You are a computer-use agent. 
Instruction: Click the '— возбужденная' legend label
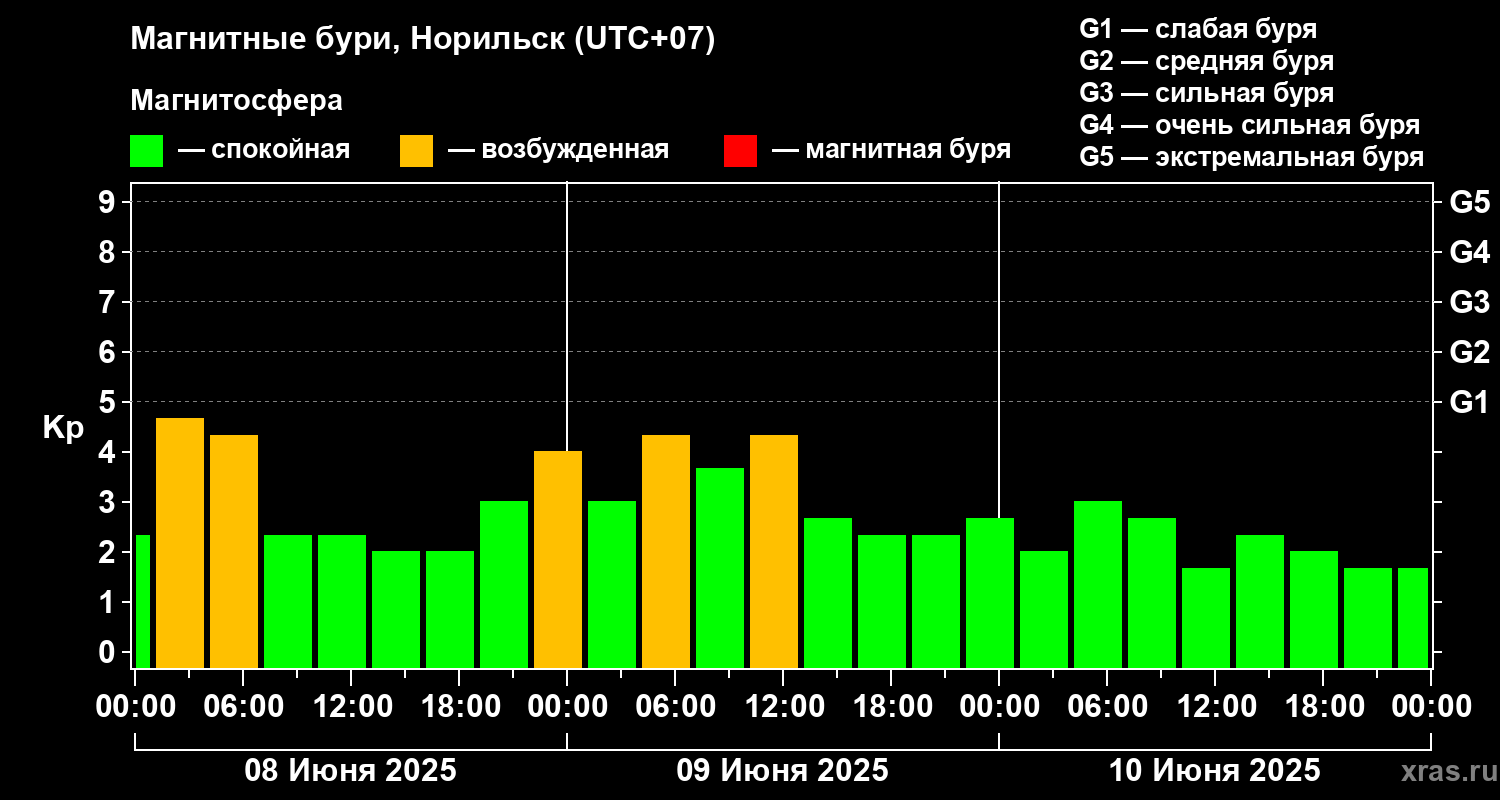pos(558,151)
